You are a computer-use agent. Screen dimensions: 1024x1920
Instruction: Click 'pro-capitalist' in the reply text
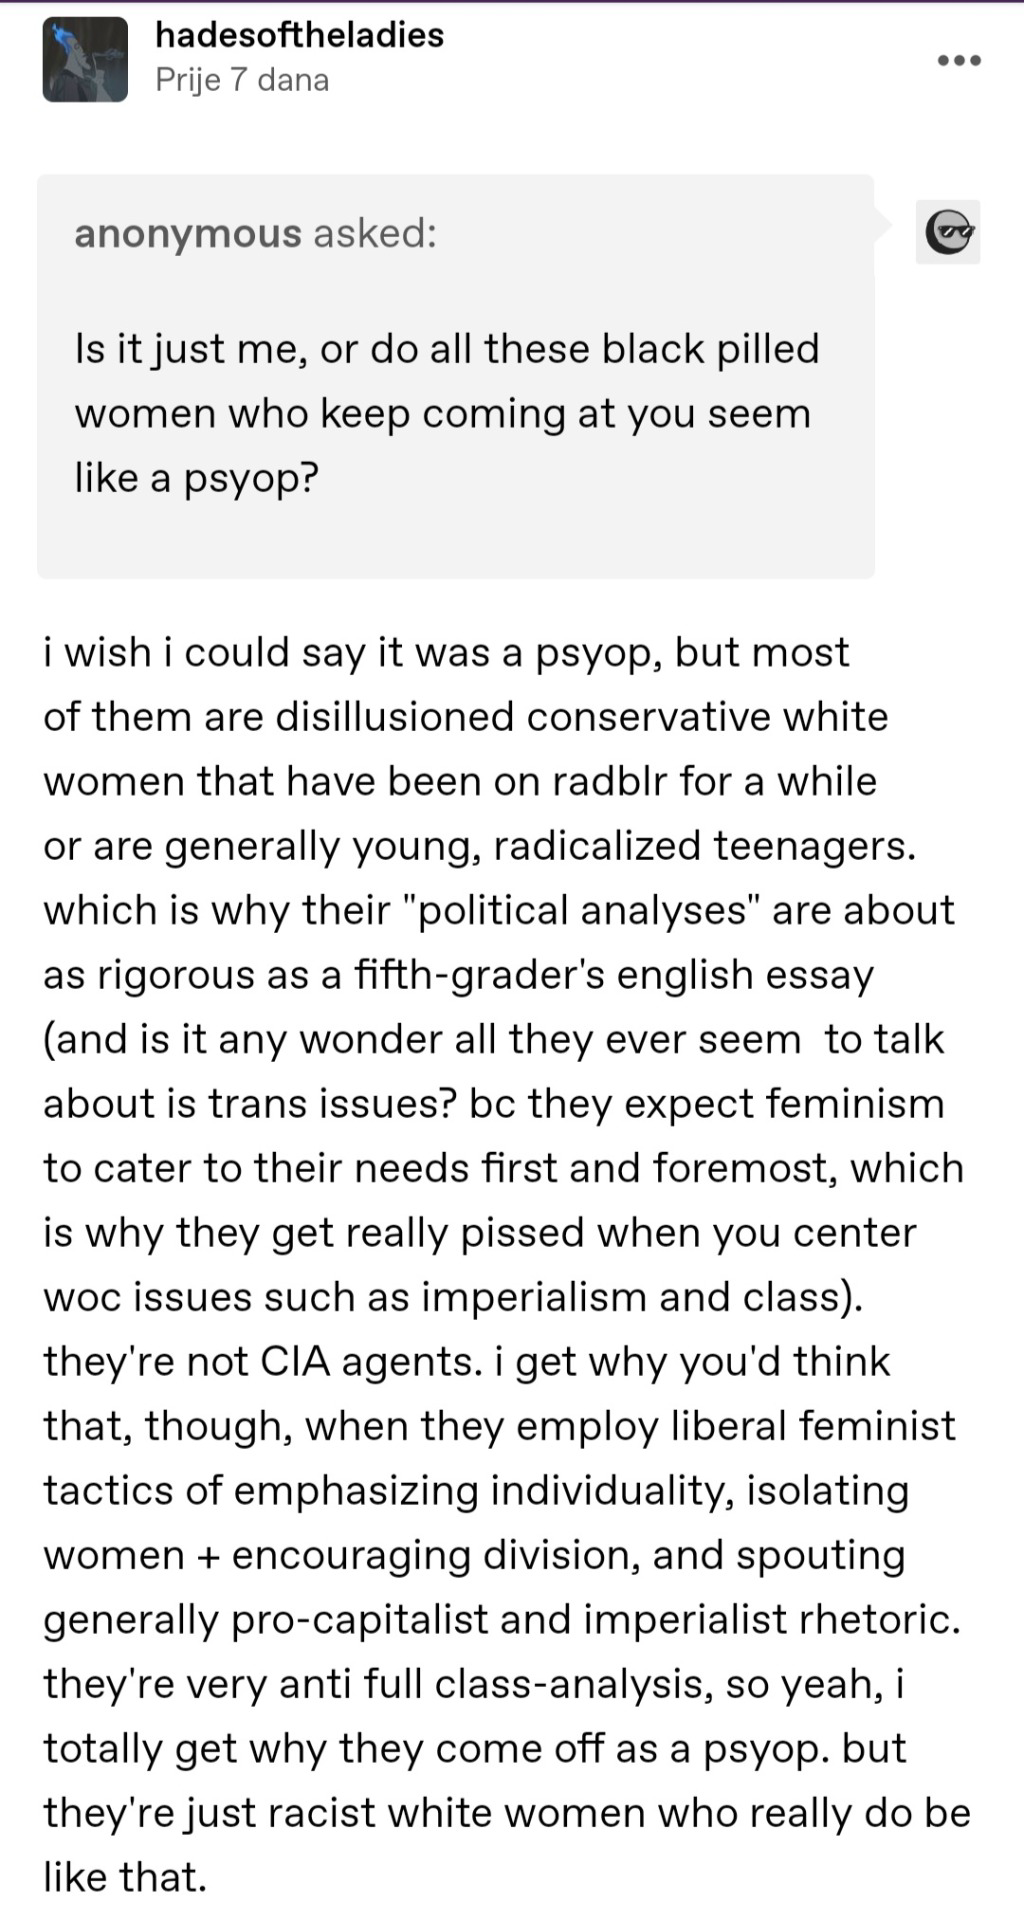(x=360, y=1620)
